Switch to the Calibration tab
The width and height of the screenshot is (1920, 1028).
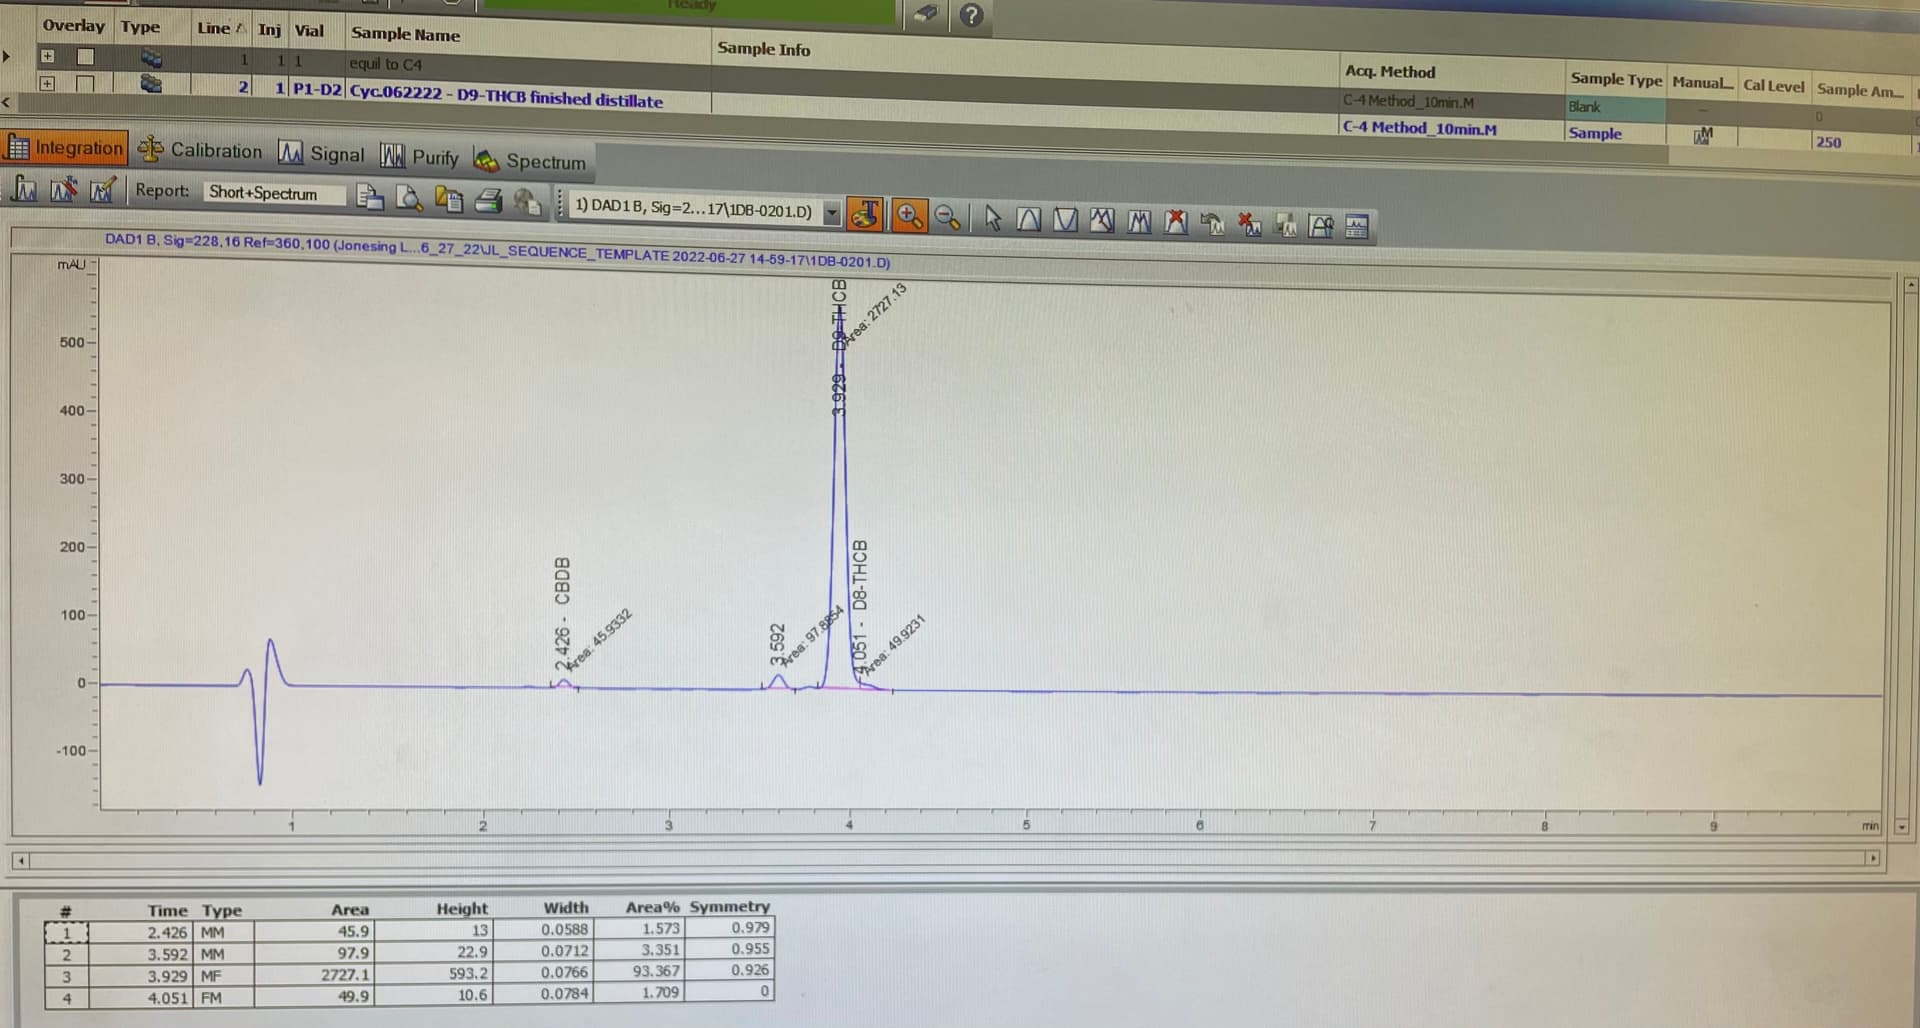click(x=200, y=150)
